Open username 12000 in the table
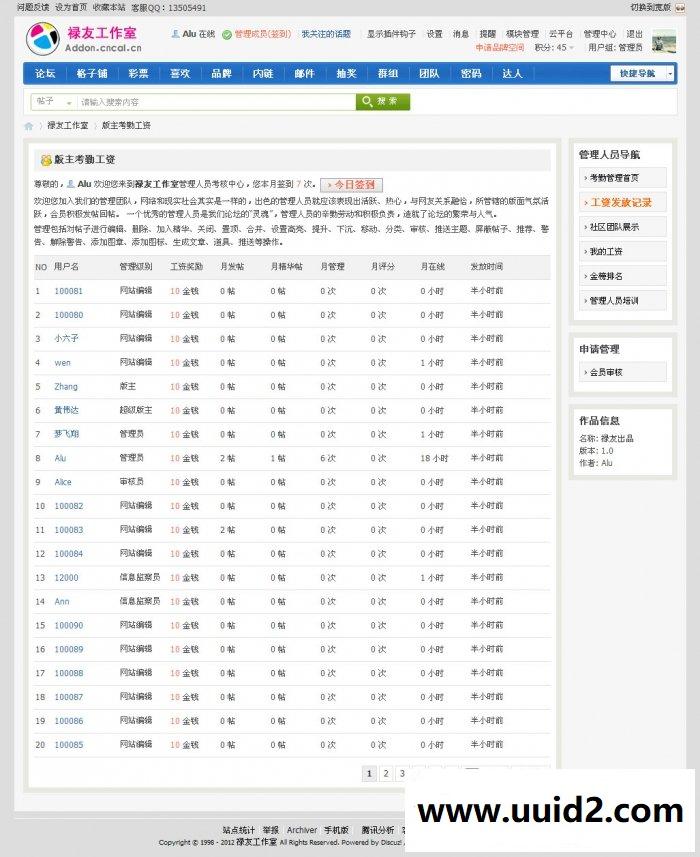 coord(66,578)
